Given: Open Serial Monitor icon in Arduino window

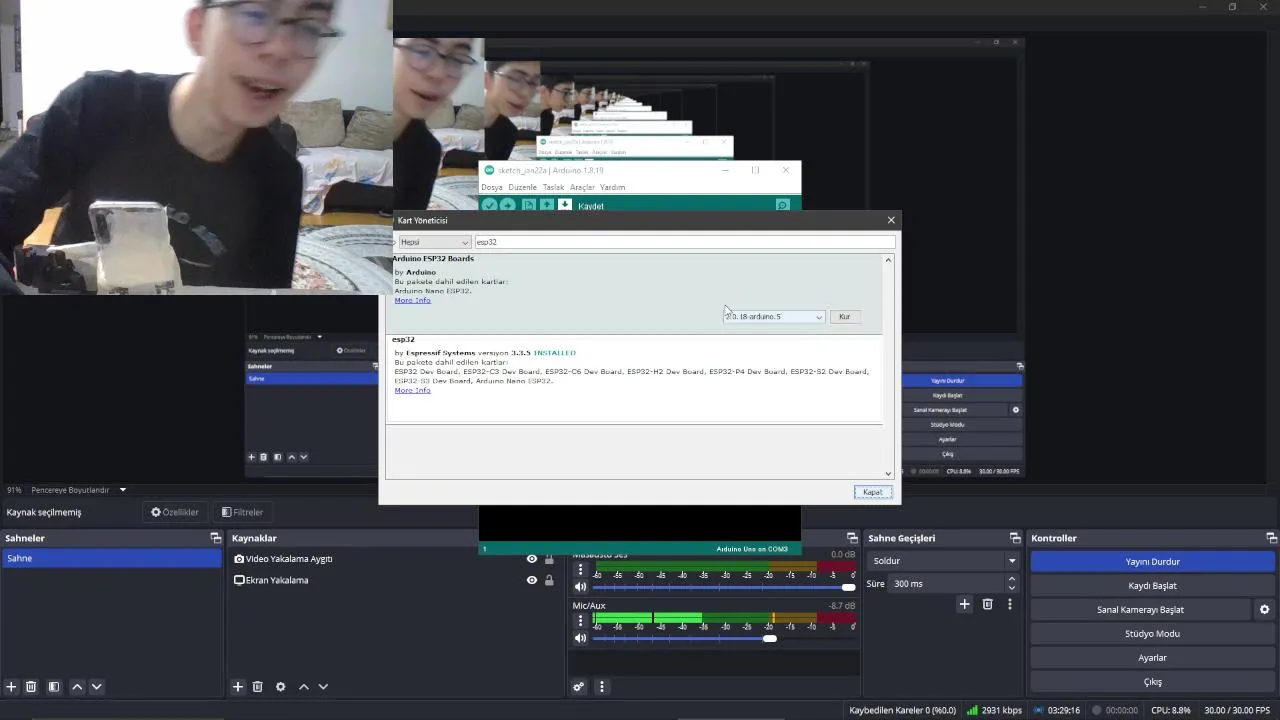Looking at the screenshot, I should pos(783,205).
